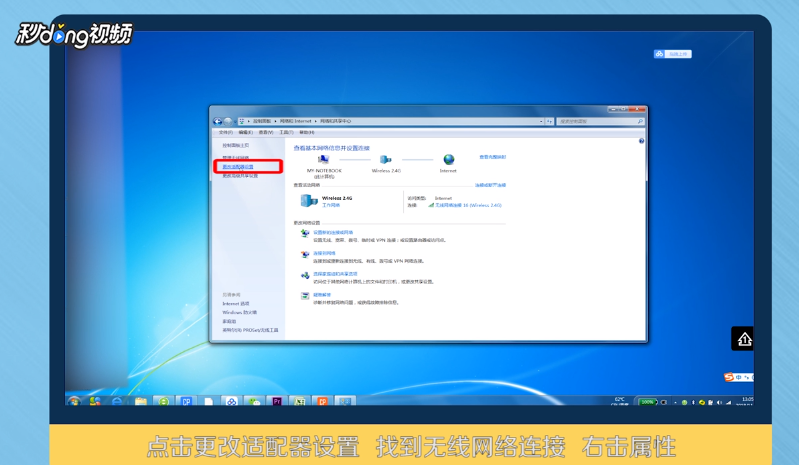This screenshot has width=799, height=465.
Task: Open the 文件(F) menu
Action: [x=226, y=132]
